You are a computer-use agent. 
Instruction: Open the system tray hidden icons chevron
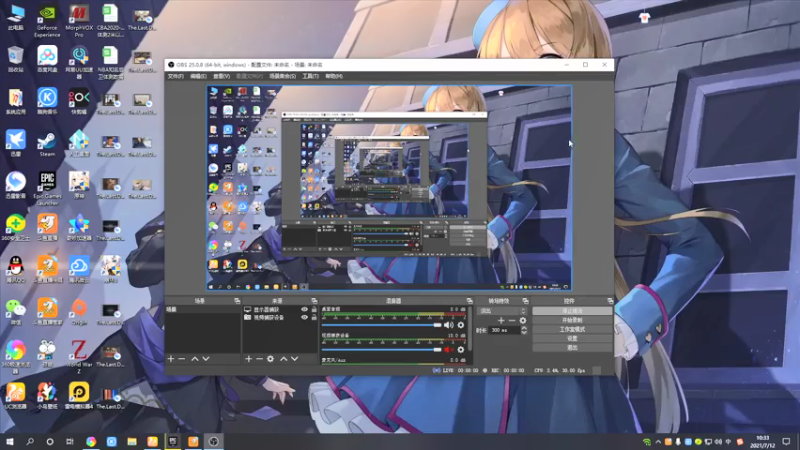pyautogui.click(x=658, y=442)
